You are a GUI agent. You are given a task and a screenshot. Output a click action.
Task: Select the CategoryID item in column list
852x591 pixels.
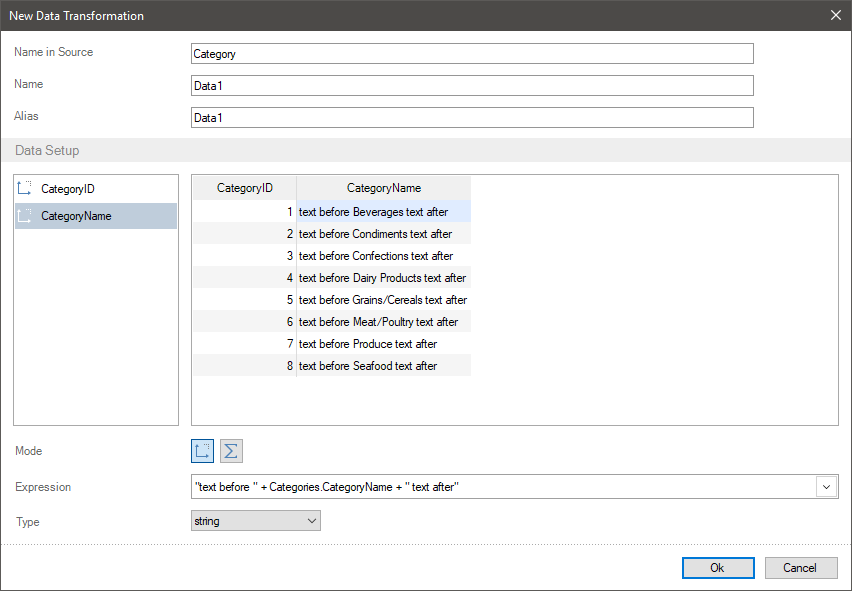68,189
